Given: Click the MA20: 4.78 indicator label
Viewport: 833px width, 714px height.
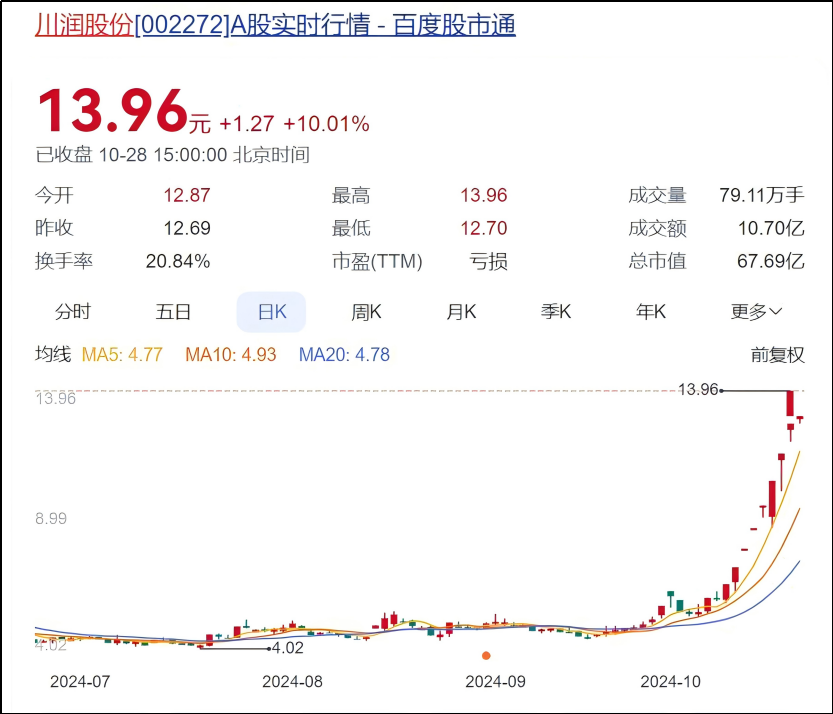Looking at the screenshot, I should 344,354.
